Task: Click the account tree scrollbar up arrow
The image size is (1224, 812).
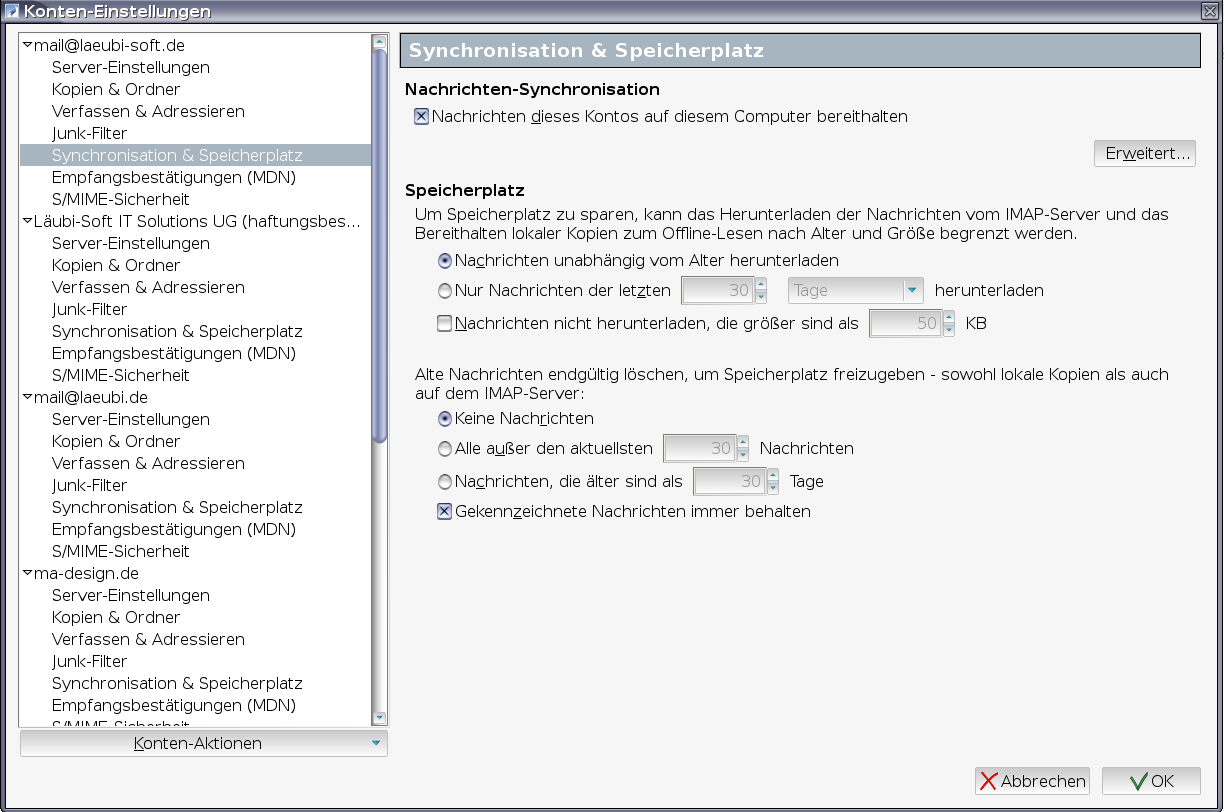Action: (x=379, y=42)
